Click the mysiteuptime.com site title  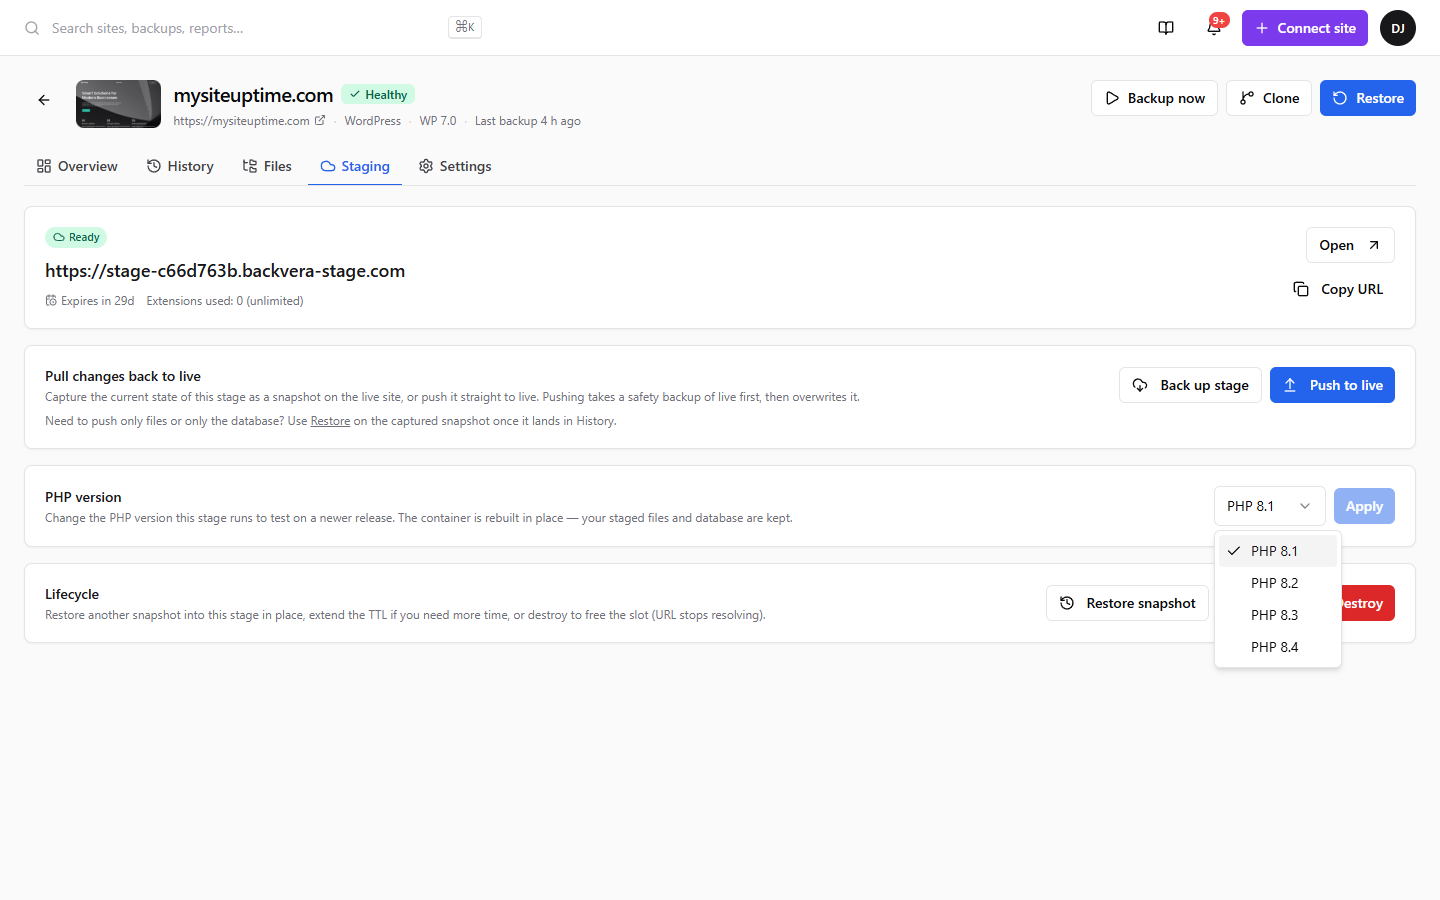253,95
